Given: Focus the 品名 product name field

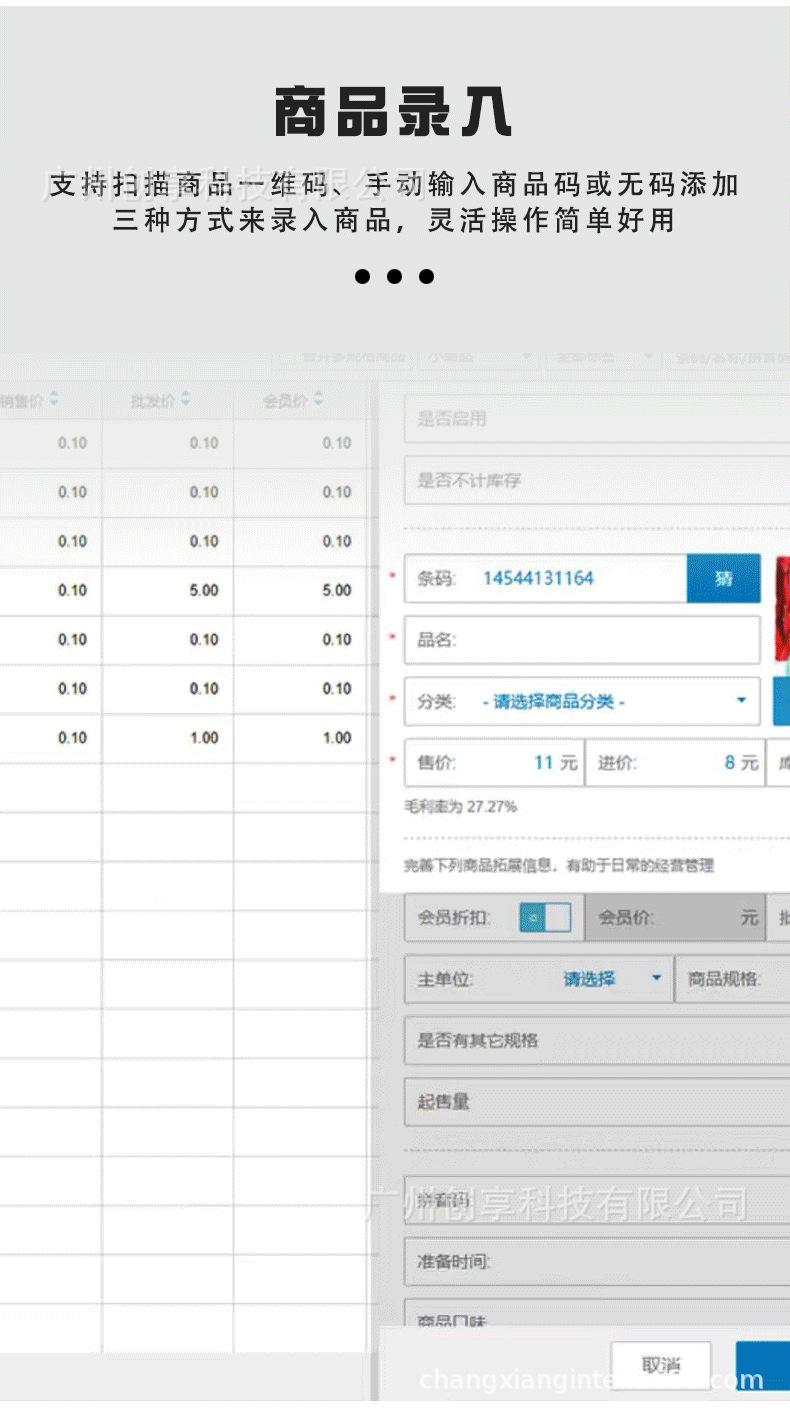Looking at the screenshot, I should click(600, 640).
